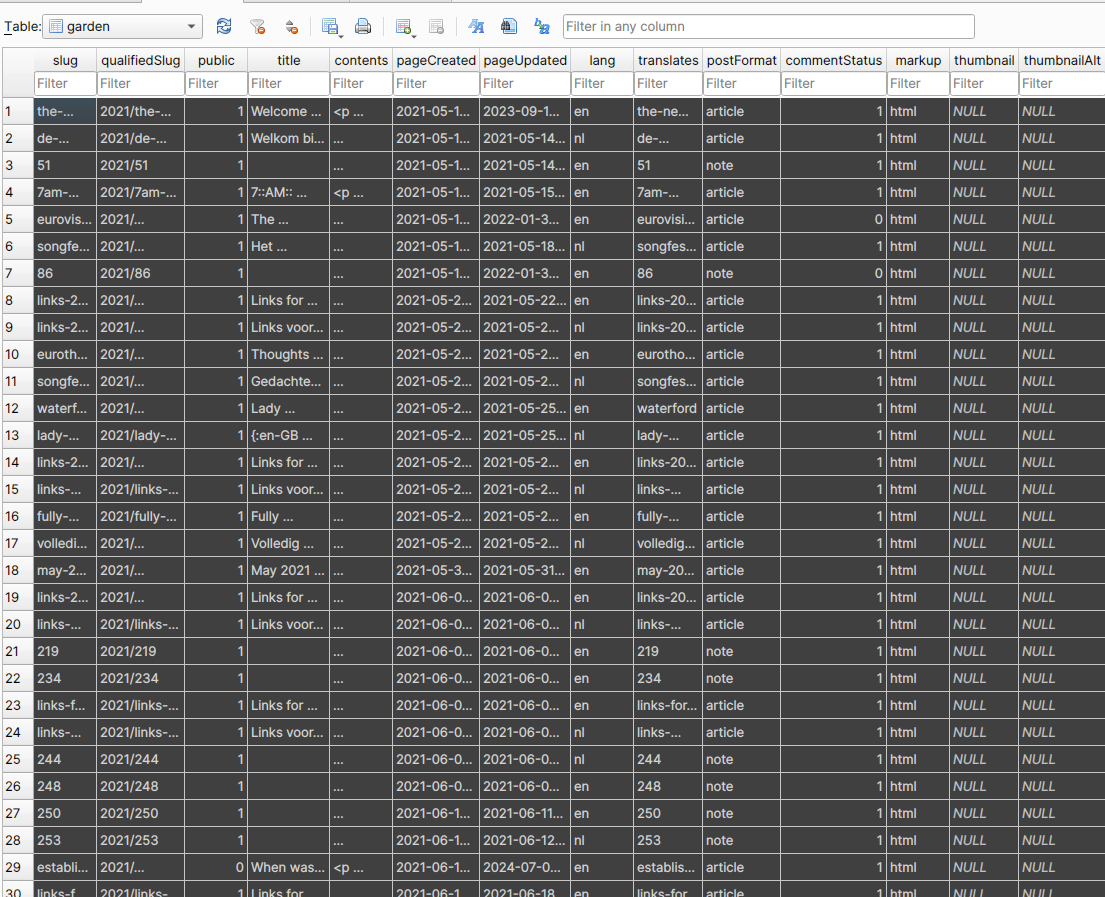Sort by the slug column header
The image size is (1105, 897).
click(x=64, y=60)
